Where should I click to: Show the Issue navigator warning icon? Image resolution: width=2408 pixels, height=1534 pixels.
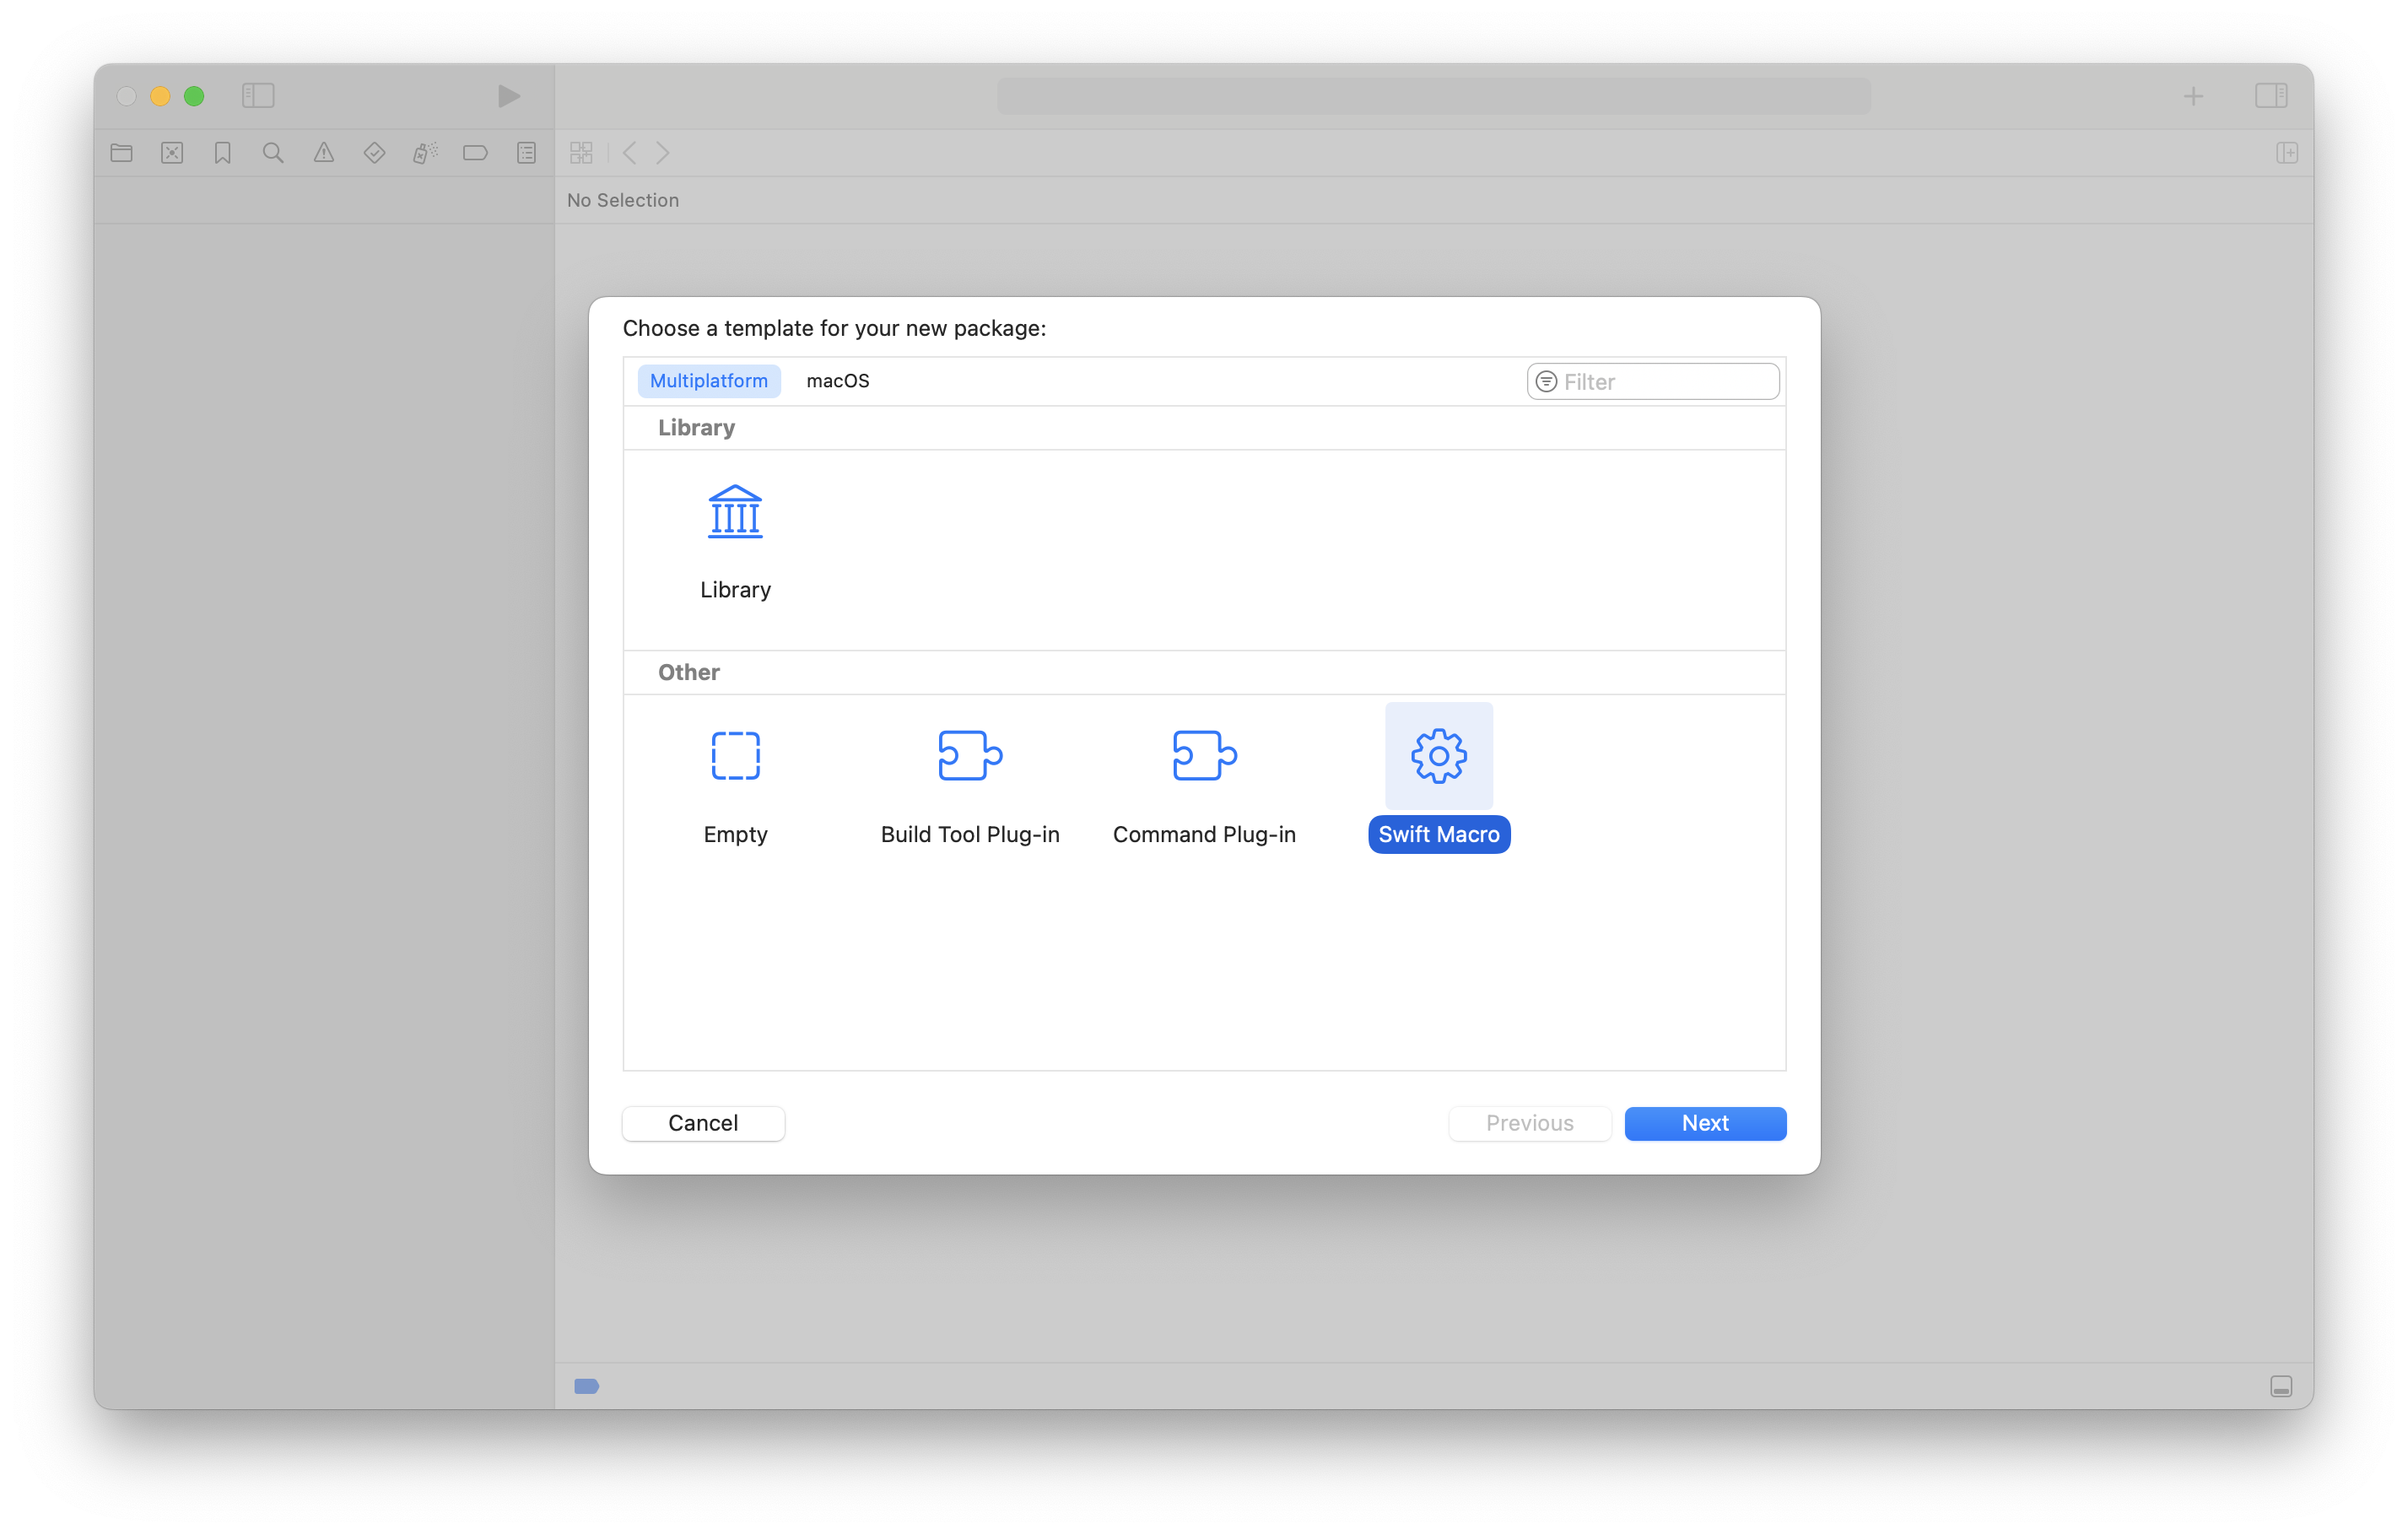pyautogui.click(x=324, y=153)
